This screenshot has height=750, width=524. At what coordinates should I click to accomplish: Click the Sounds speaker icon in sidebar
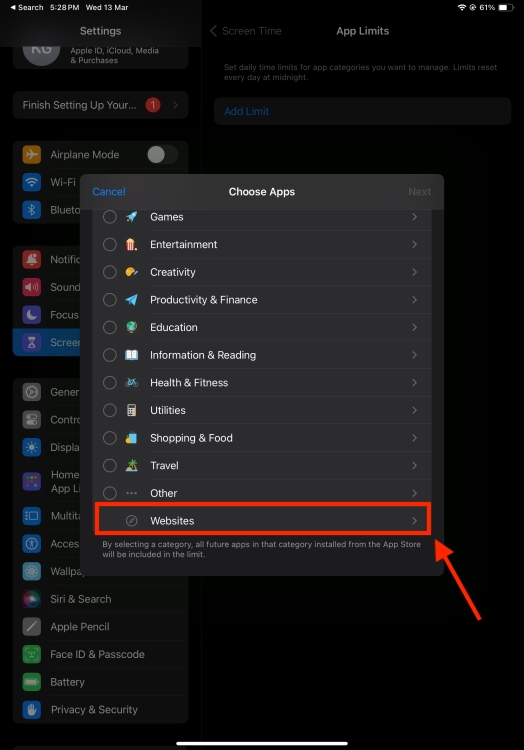tap(32, 287)
